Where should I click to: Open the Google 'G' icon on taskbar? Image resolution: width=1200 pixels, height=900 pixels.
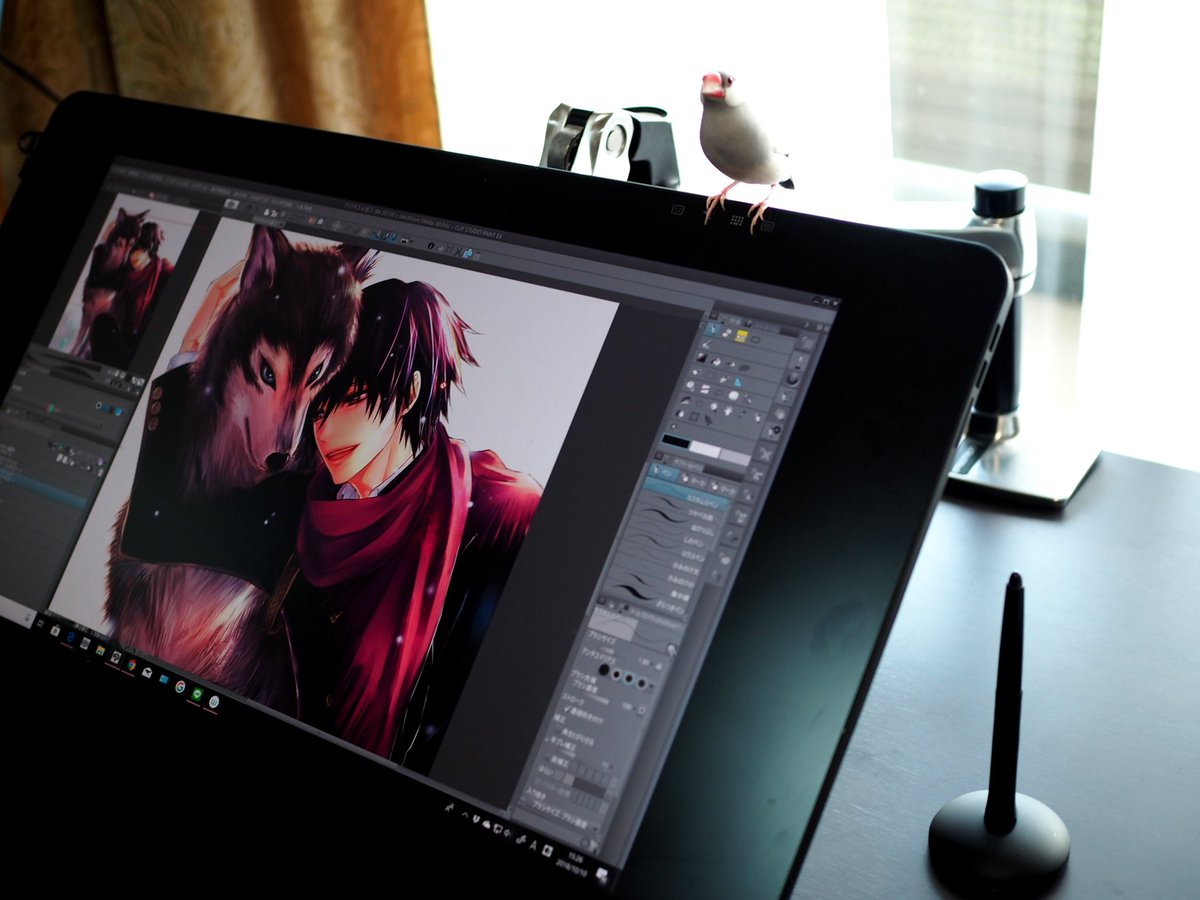(x=180, y=686)
